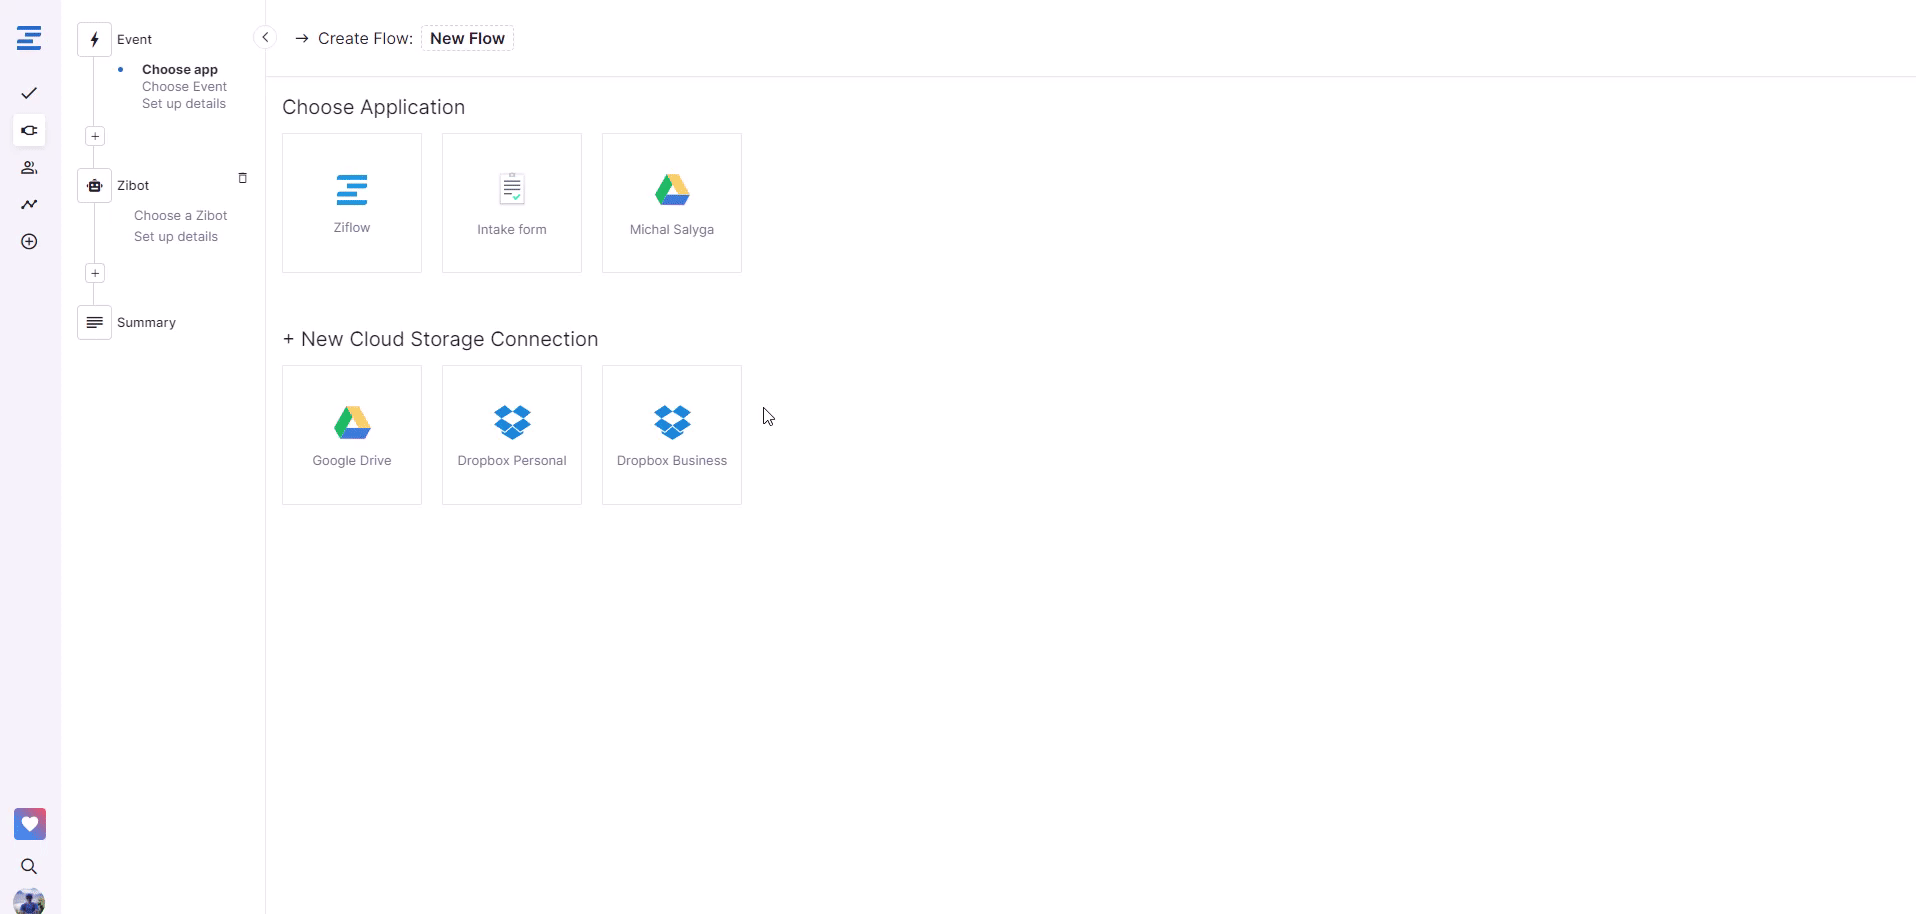Click the Summary lines icon
Image resolution: width=1916 pixels, height=914 pixels.
point(94,322)
